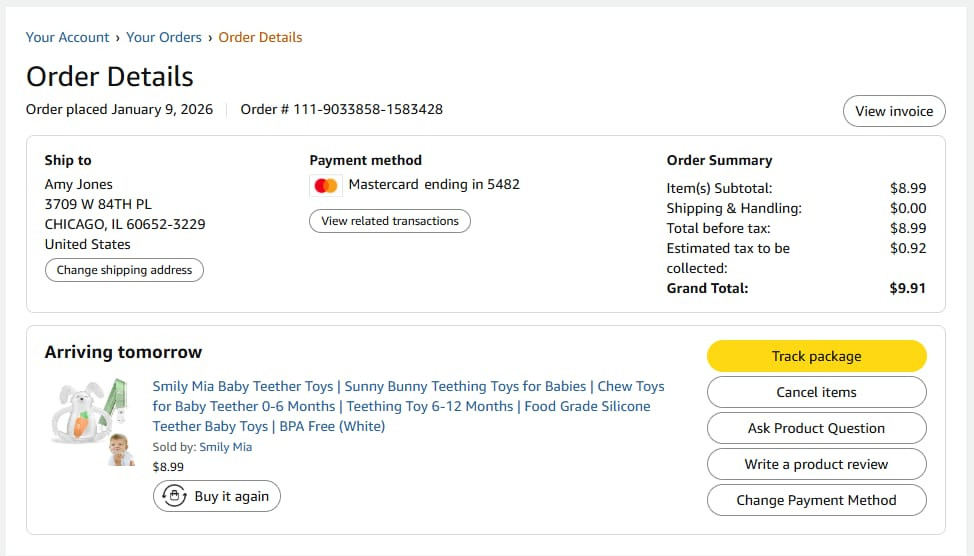Screen dimensions: 974x556
Task: Click the yellow Track package button
Action: [816, 356]
